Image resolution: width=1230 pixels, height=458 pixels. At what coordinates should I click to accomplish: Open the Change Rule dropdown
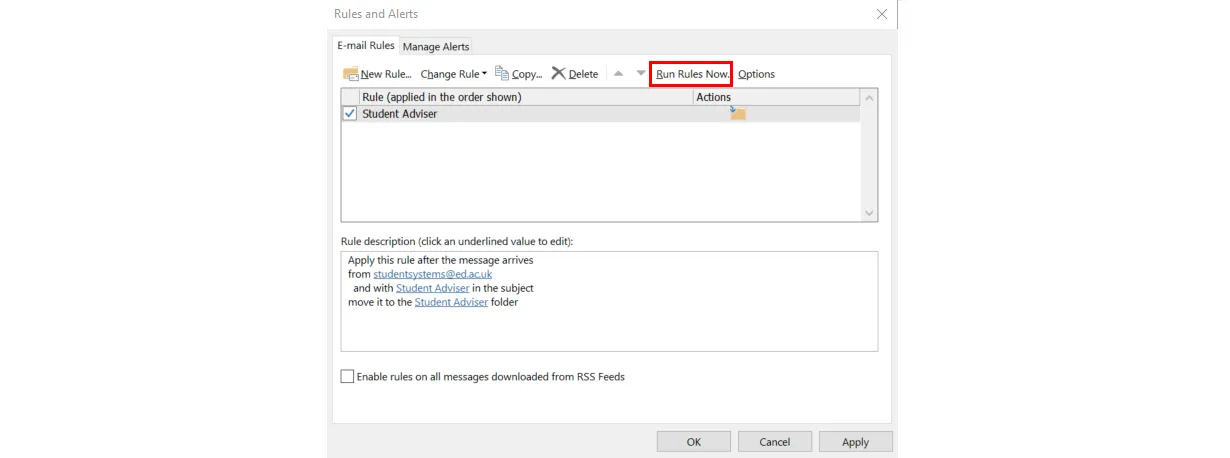tap(454, 74)
